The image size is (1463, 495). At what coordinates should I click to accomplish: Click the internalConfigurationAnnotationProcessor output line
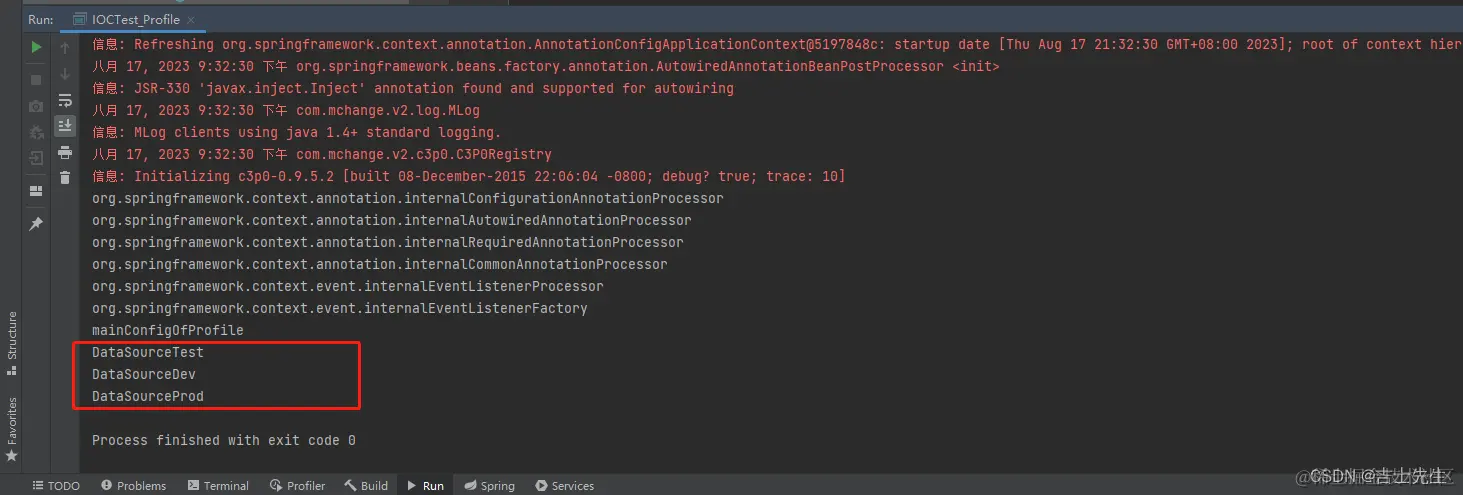click(408, 198)
